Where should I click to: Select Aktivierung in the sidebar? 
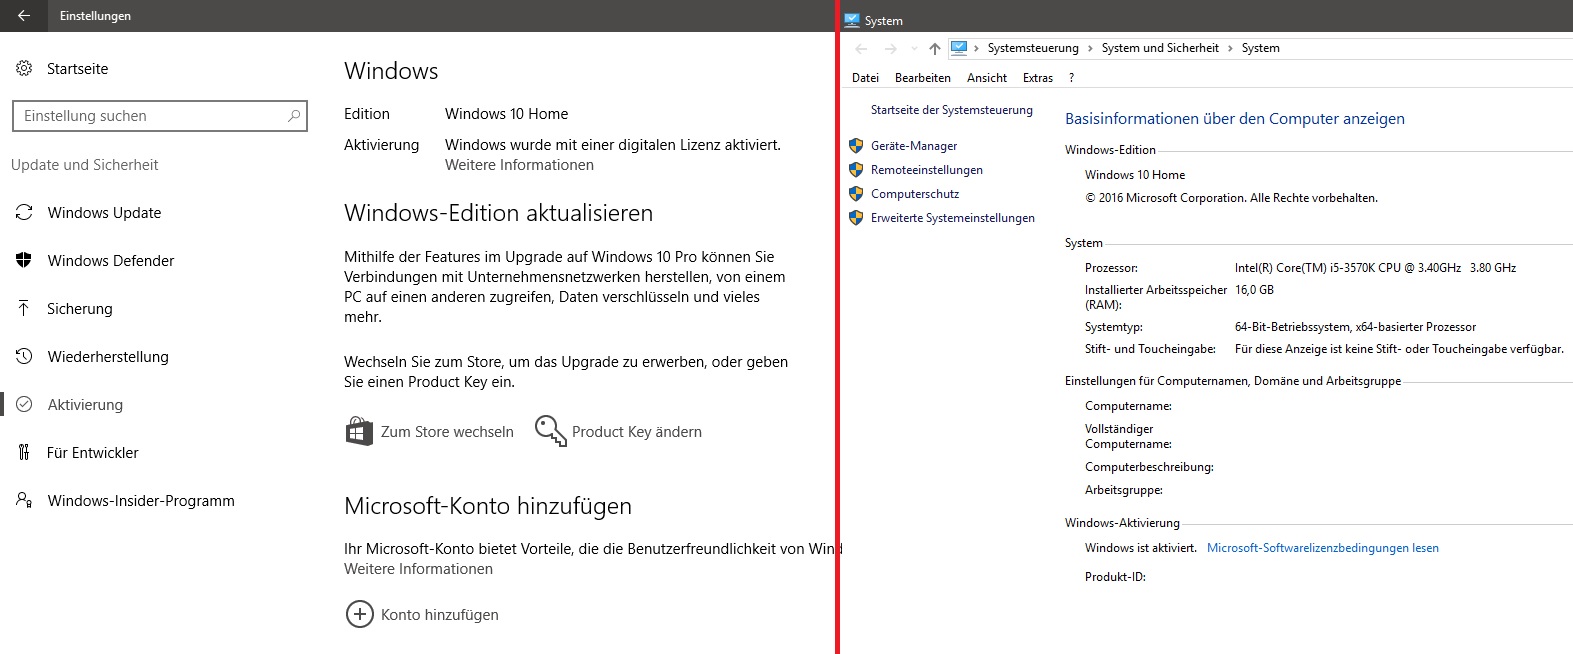click(85, 405)
